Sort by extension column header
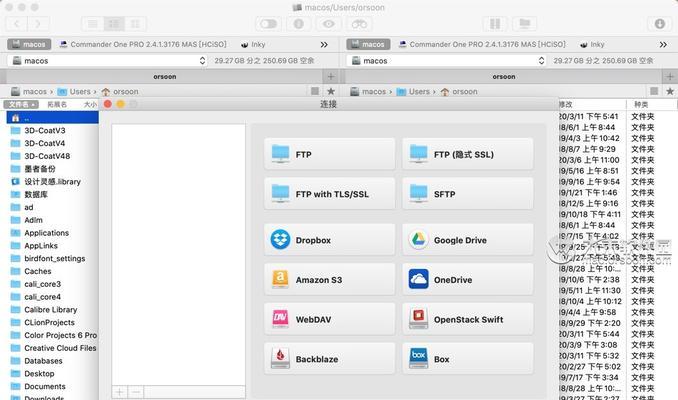The width and height of the screenshot is (678, 400). [57, 104]
